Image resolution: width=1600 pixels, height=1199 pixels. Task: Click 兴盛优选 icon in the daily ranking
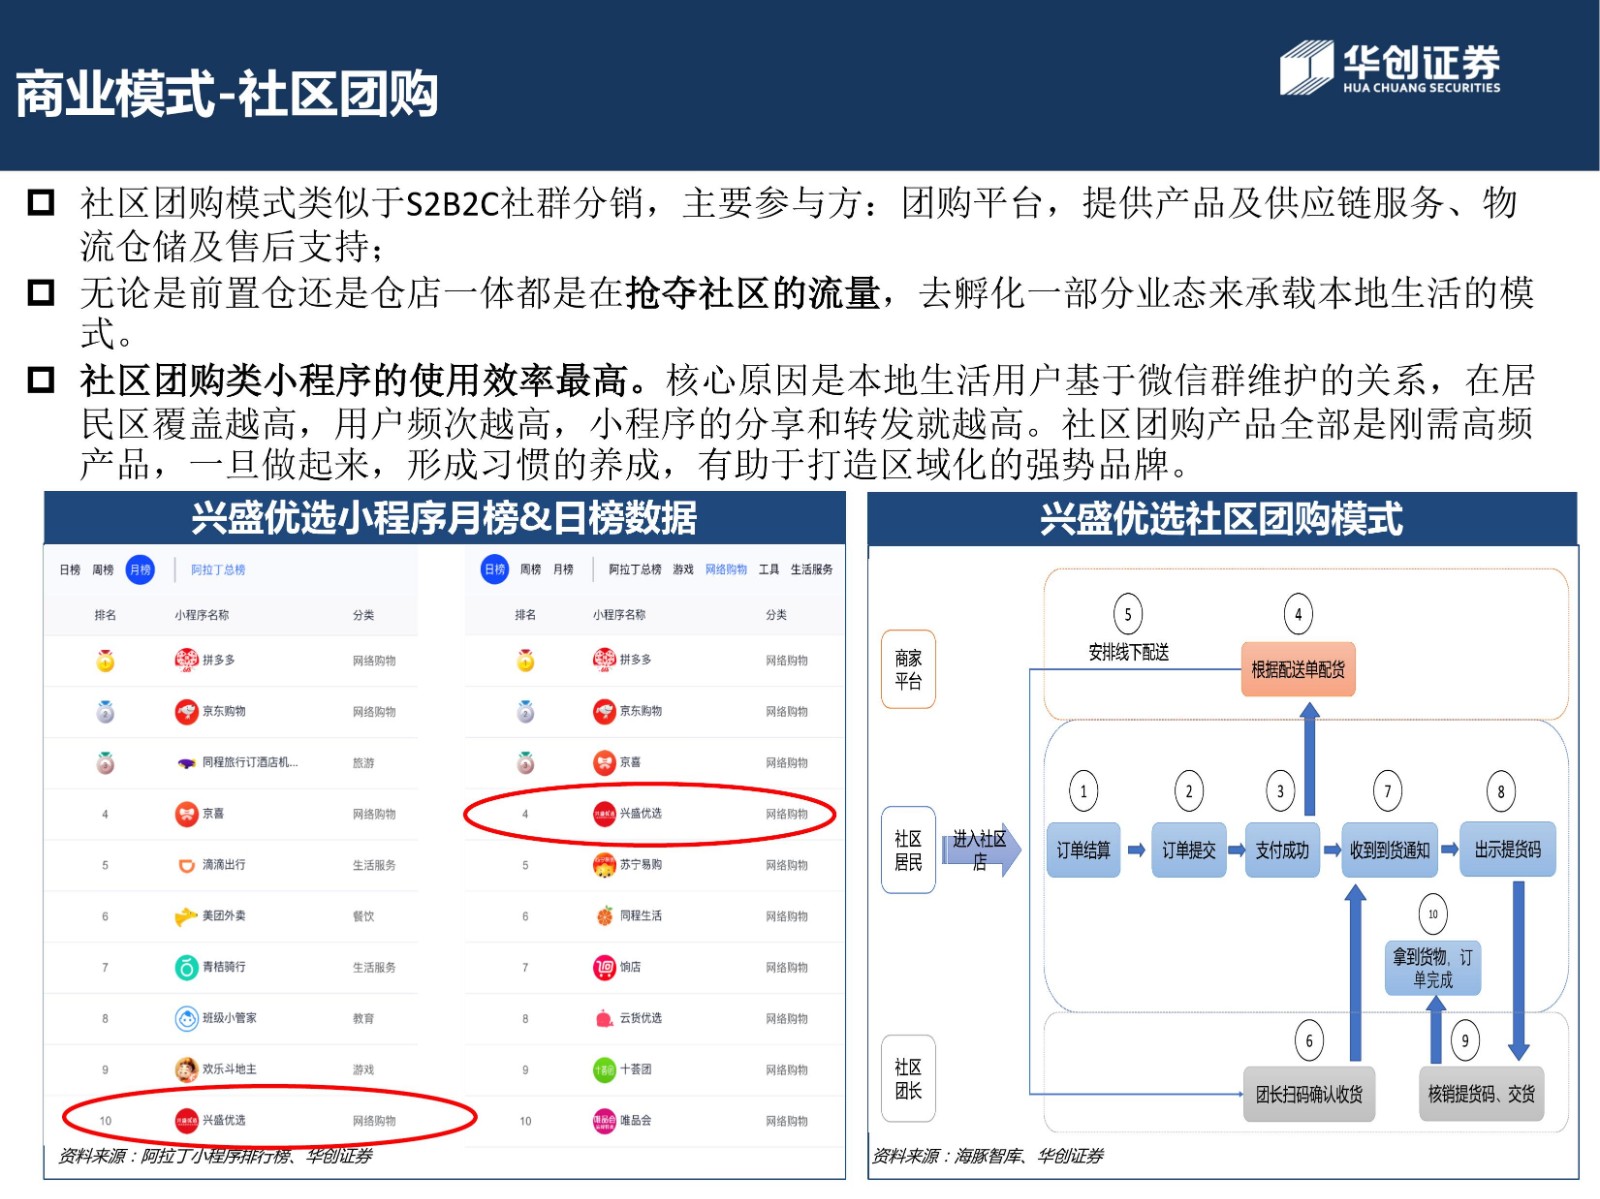click(604, 813)
